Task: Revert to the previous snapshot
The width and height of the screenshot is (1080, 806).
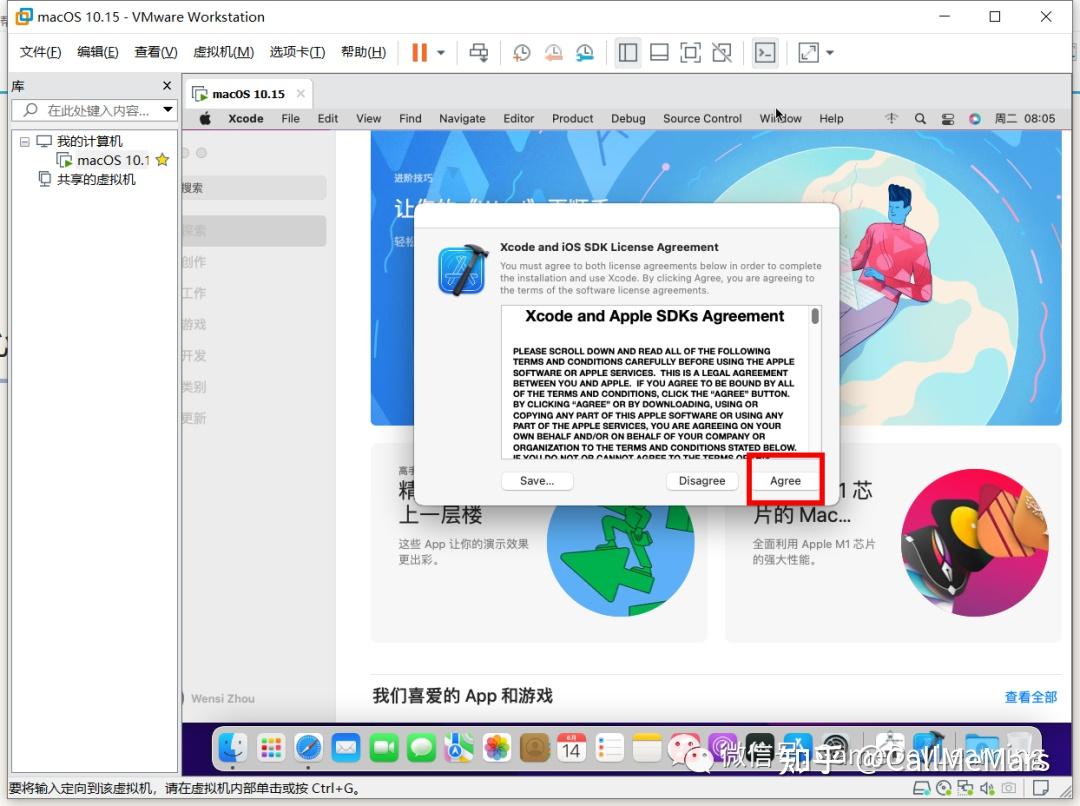Action: pyautogui.click(x=553, y=52)
